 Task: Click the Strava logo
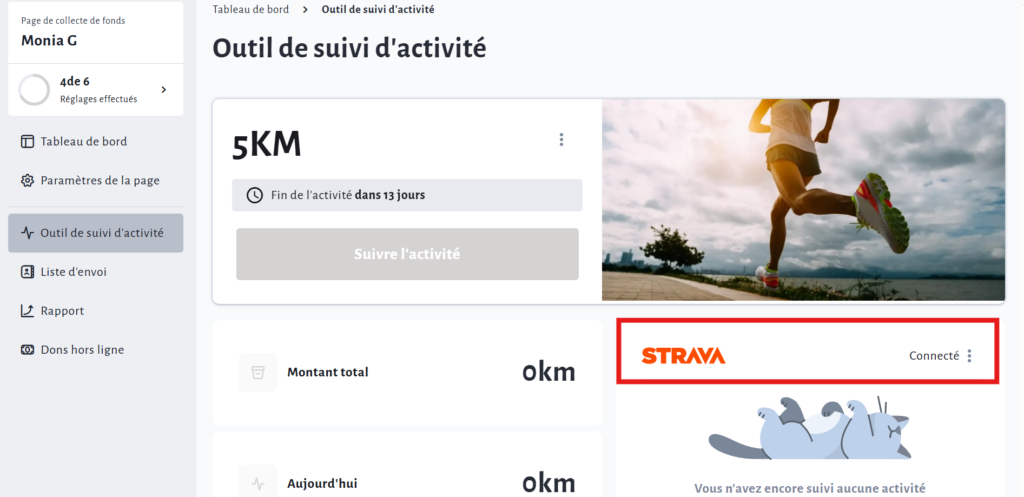683,356
